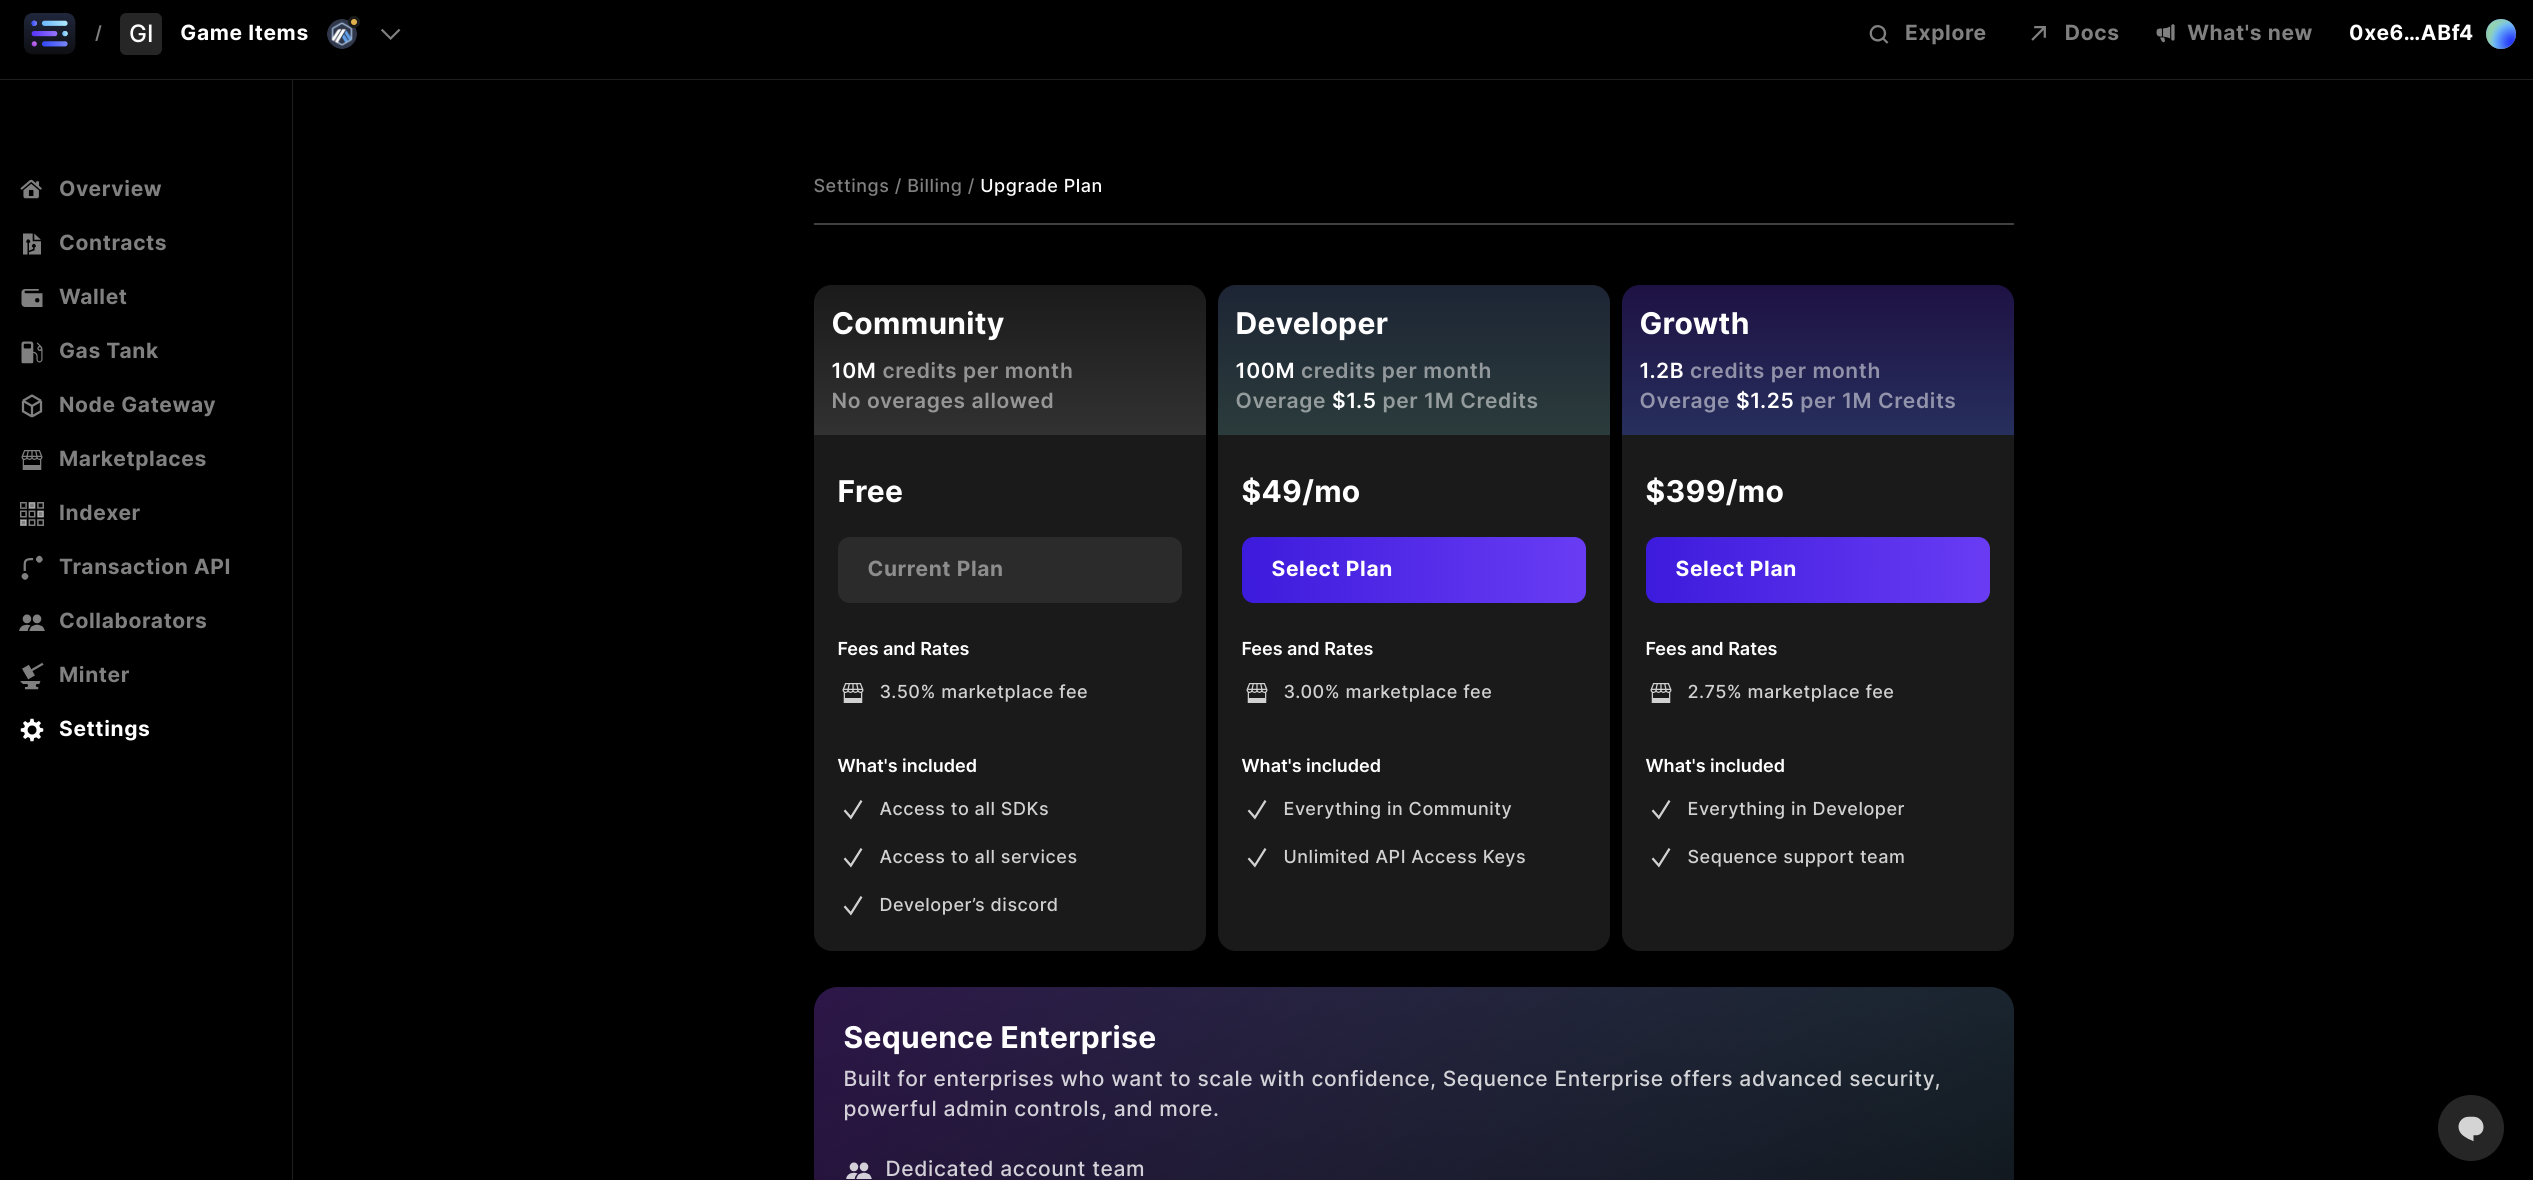Screen dimensions: 2533x1180
Task: Click the Marketplaces sidebar icon
Action: coord(31,457)
